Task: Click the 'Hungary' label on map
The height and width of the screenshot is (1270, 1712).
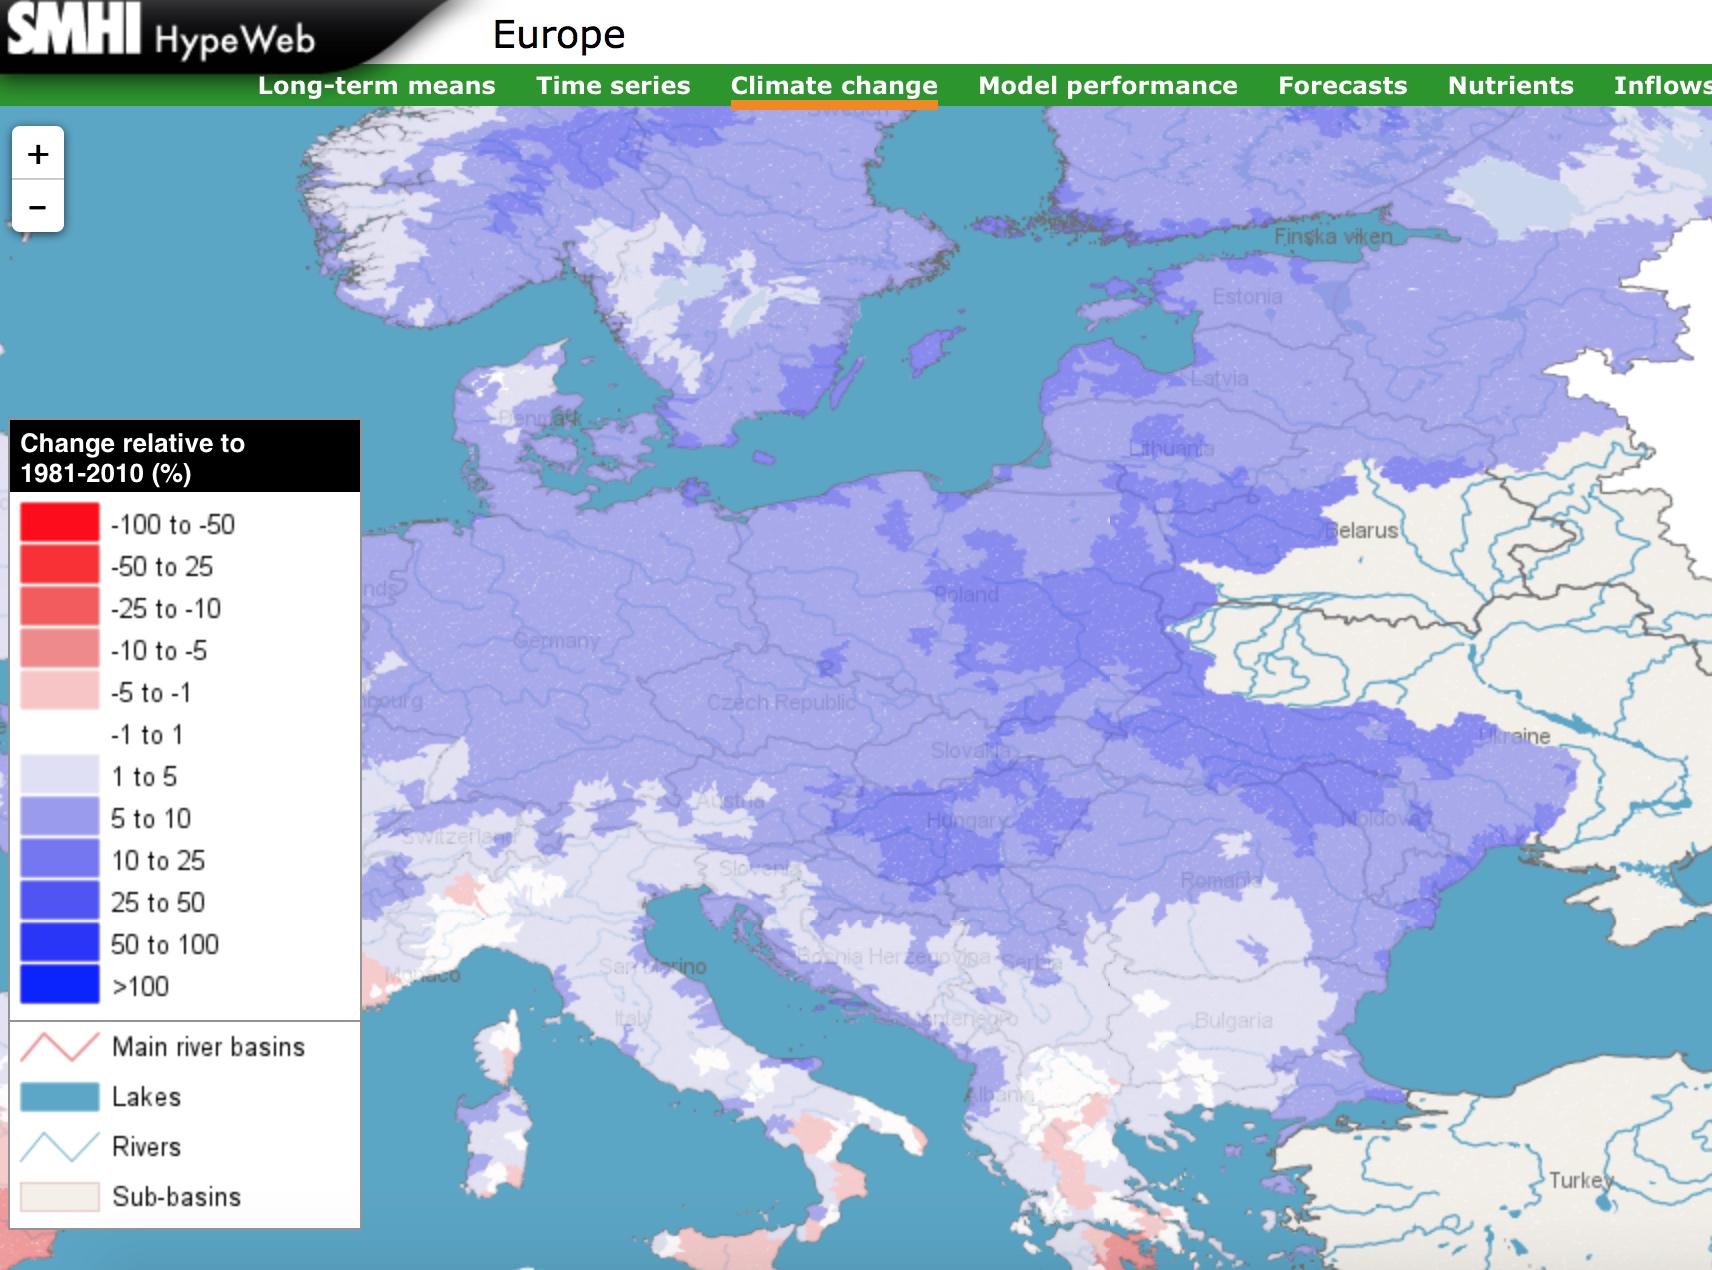Action: point(967,820)
